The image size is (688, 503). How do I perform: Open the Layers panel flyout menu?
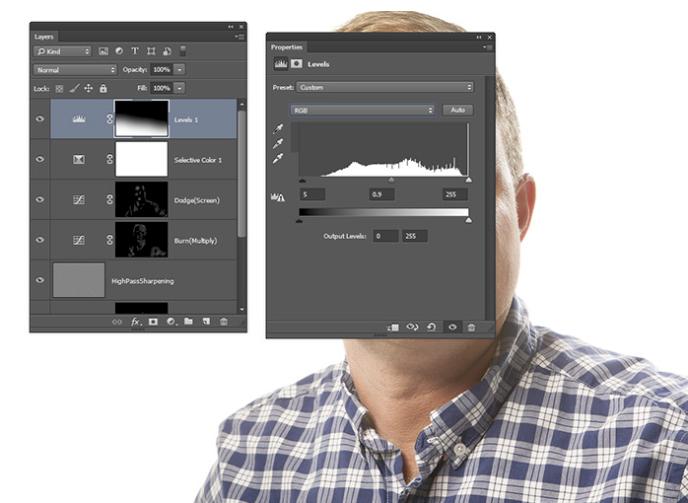240,37
